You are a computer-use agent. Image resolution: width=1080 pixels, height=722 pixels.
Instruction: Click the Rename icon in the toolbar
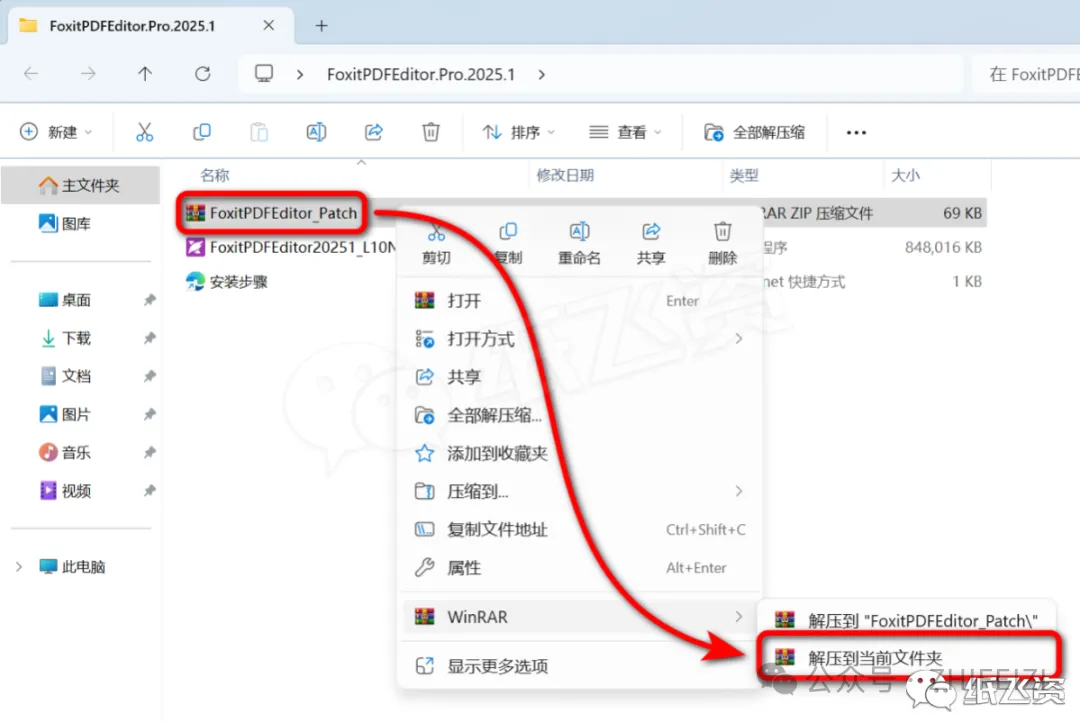[316, 132]
